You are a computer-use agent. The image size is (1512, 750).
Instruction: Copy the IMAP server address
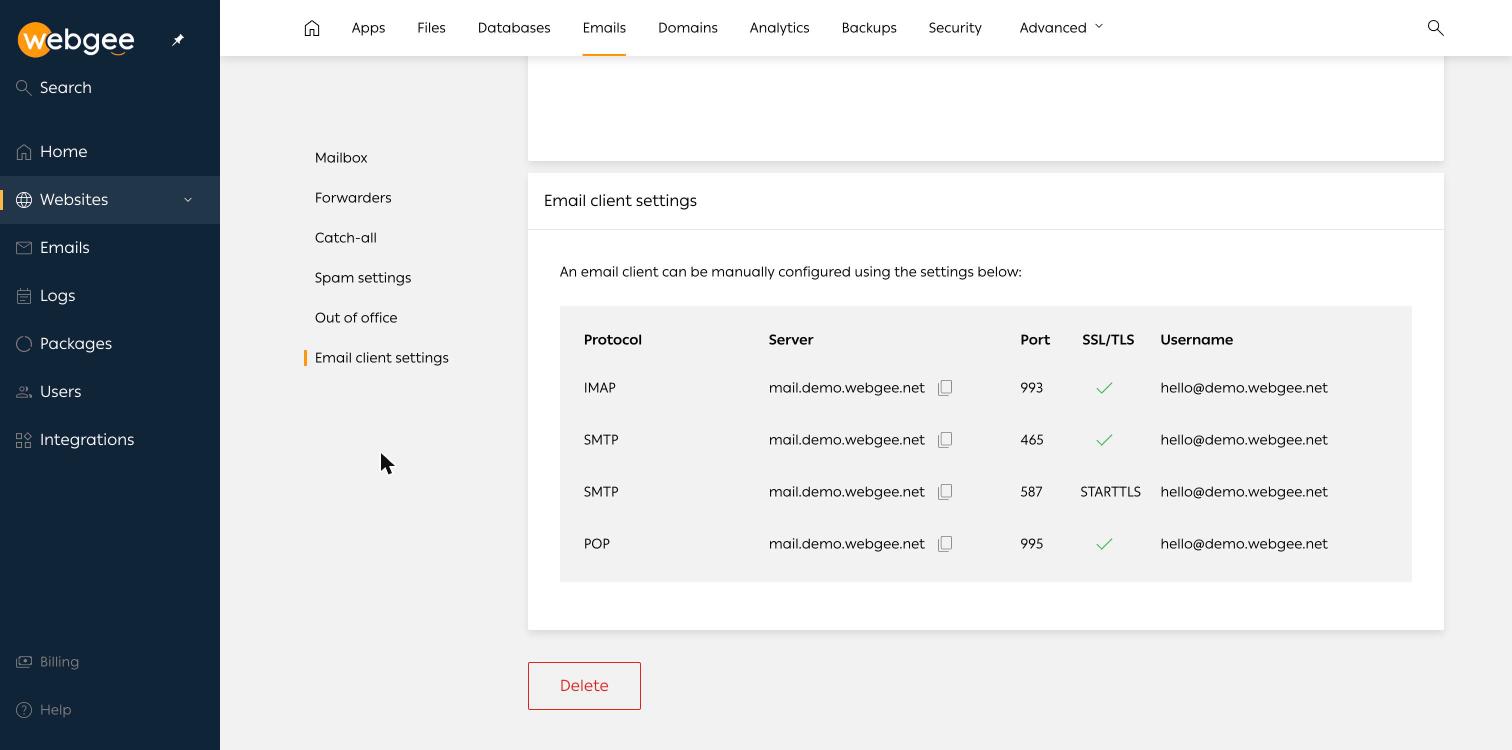pos(945,388)
